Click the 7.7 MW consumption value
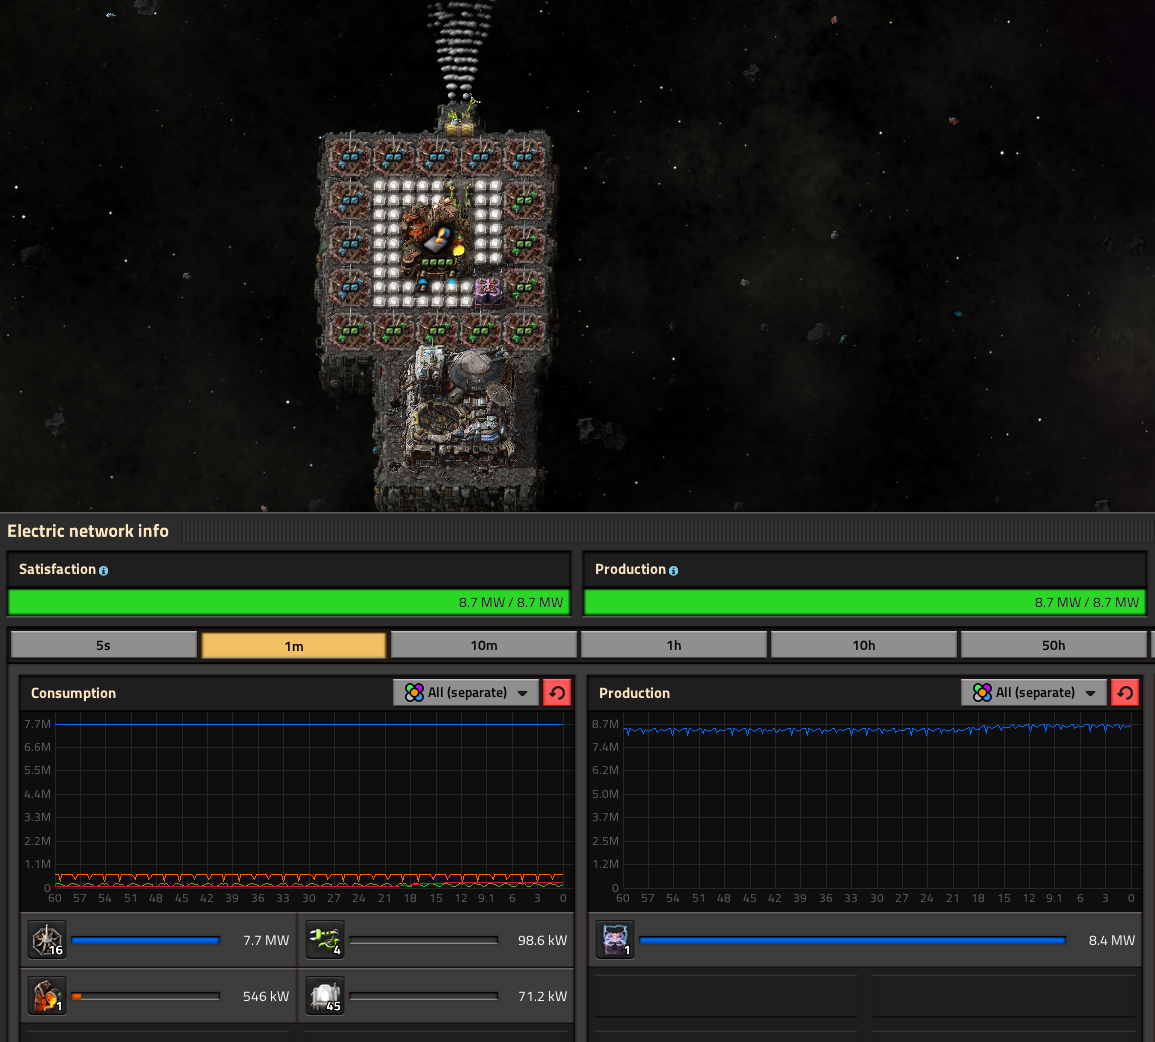This screenshot has height=1042, width=1155. tap(266, 940)
